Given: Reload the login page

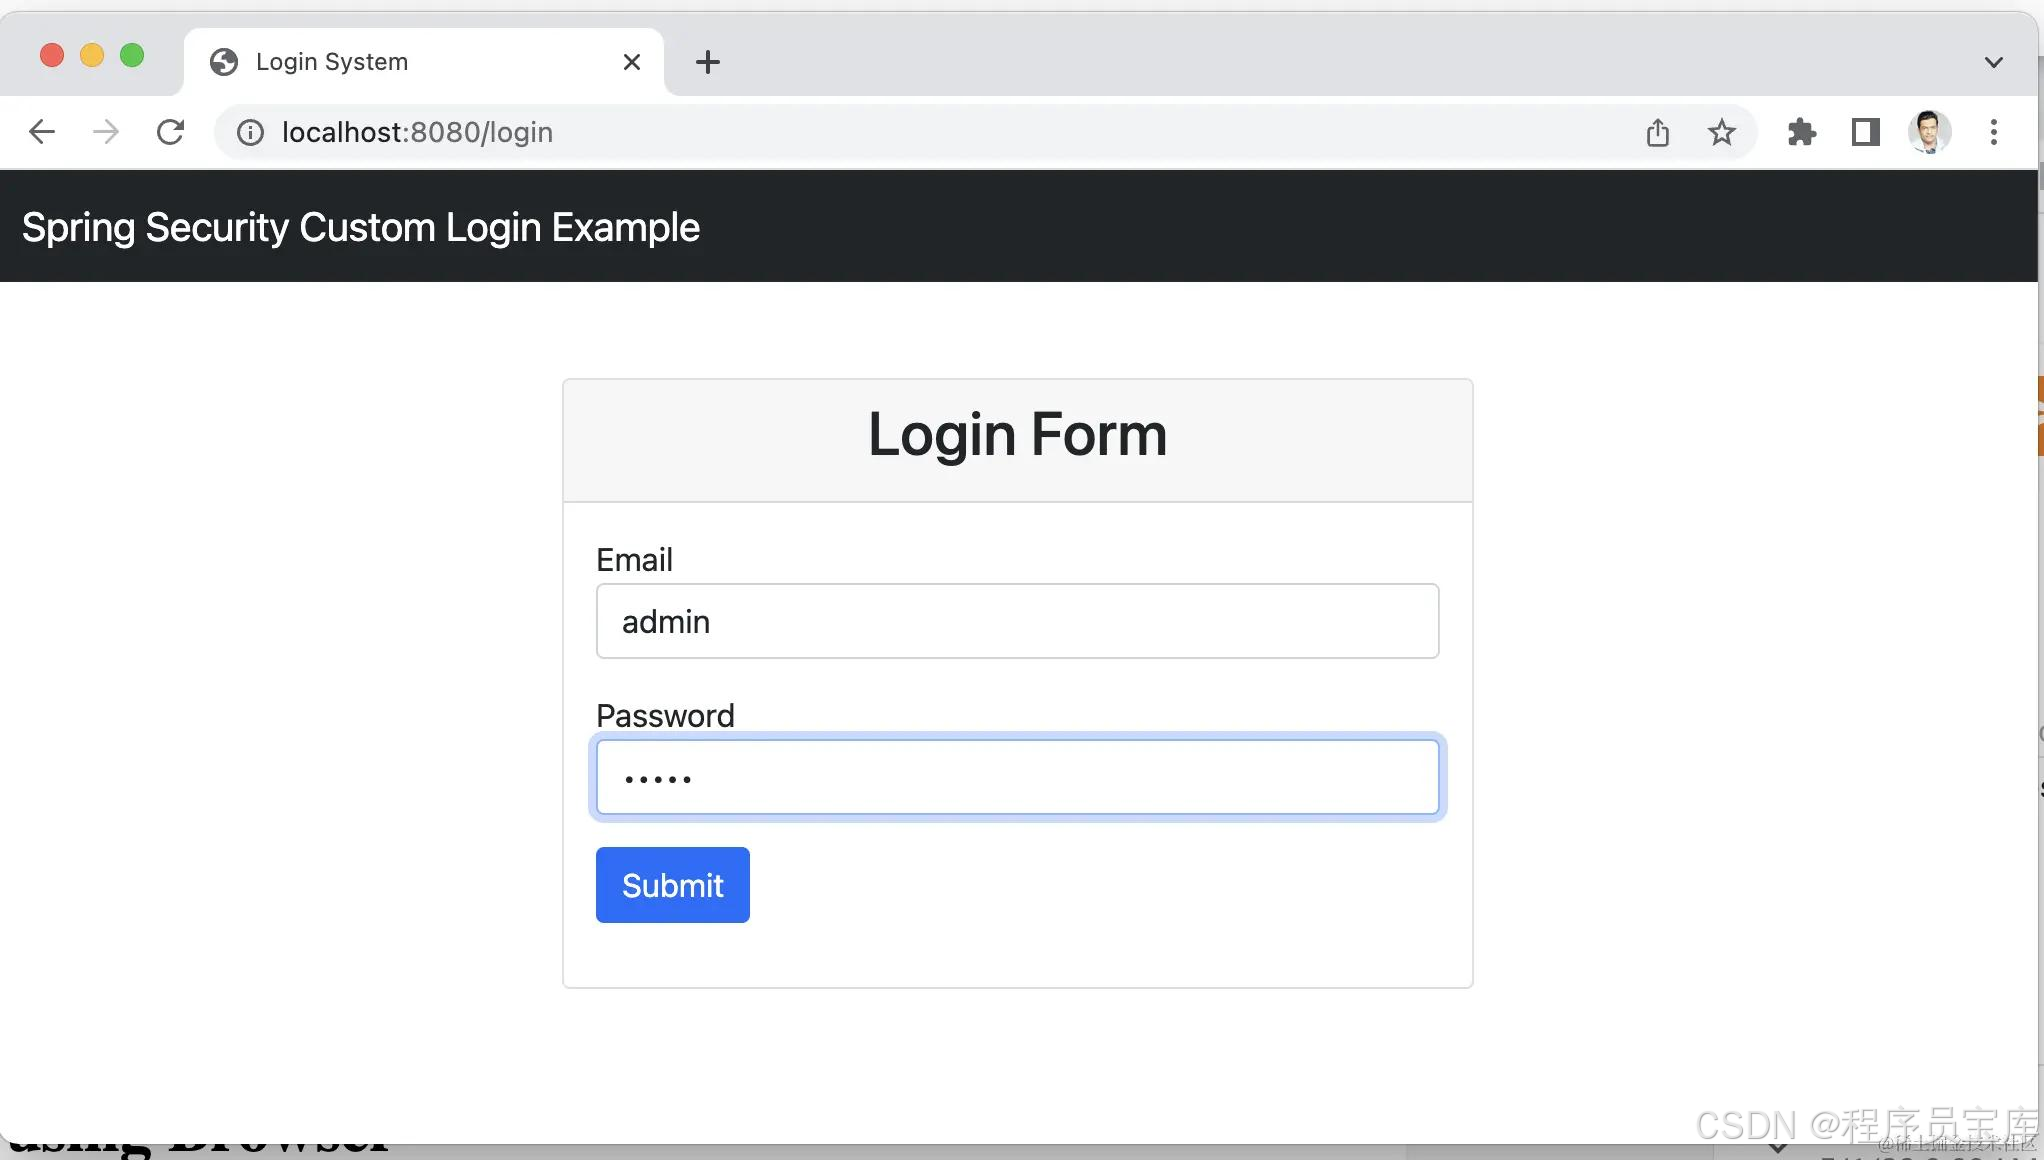Looking at the screenshot, I should pyautogui.click(x=170, y=131).
